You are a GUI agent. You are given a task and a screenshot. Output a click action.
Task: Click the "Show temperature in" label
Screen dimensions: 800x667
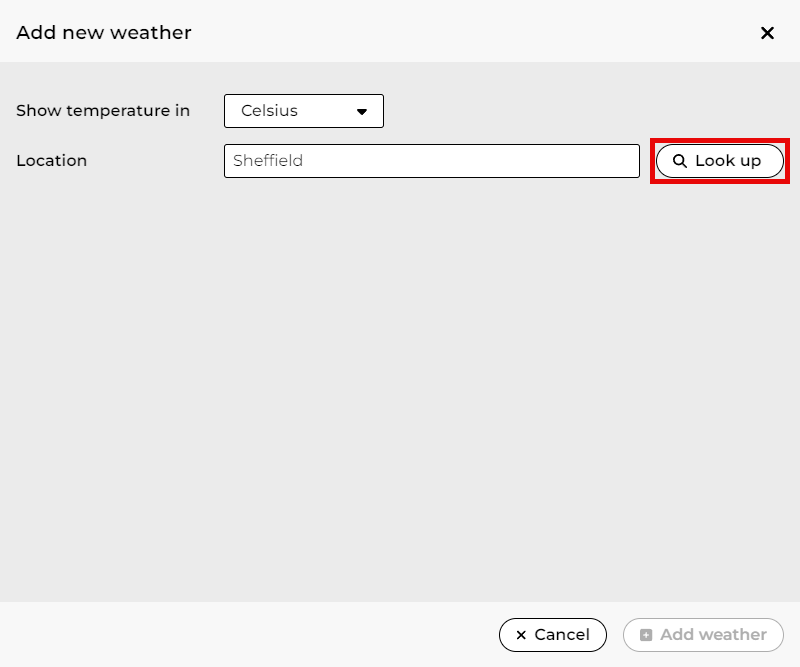[x=103, y=111]
